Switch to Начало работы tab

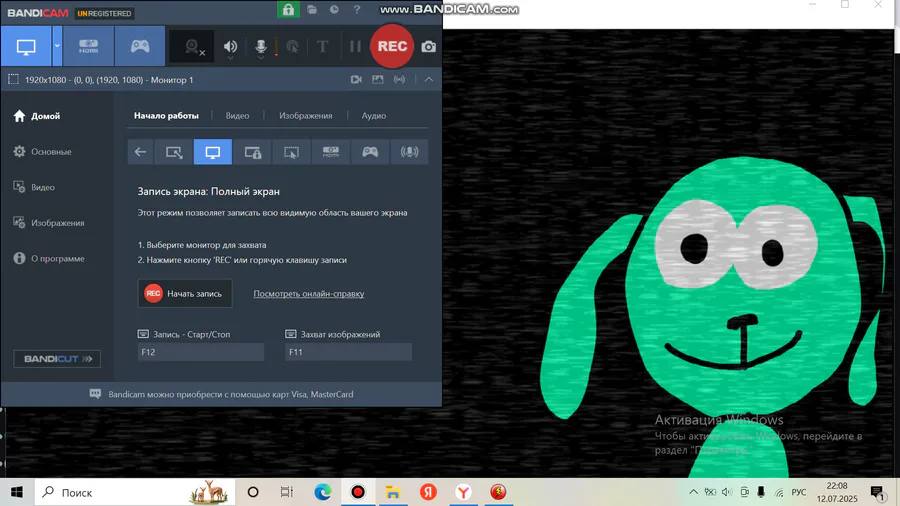click(x=166, y=115)
